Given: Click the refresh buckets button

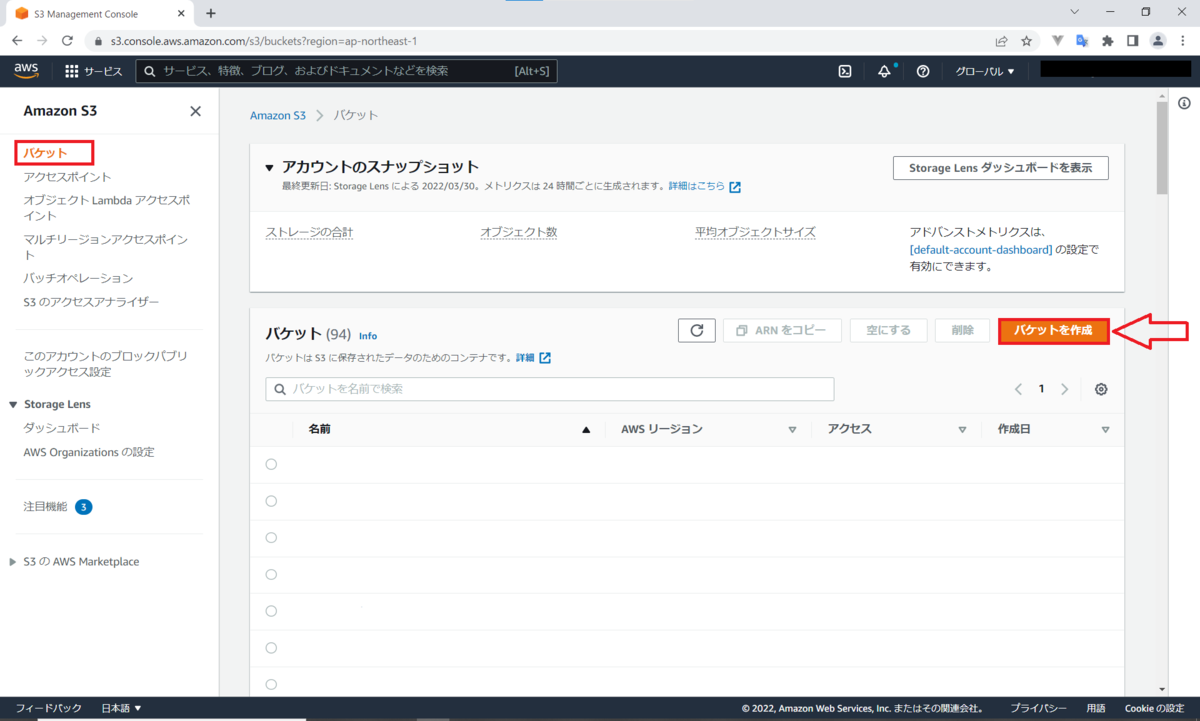Looking at the screenshot, I should pyautogui.click(x=697, y=331).
